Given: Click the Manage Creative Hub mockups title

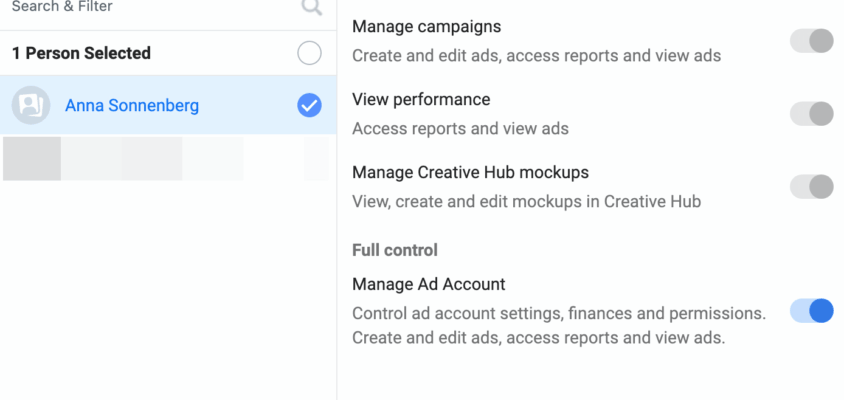Looking at the screenshot, I should [470, 173].
